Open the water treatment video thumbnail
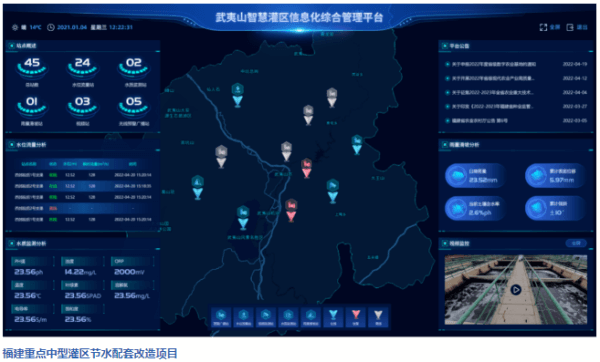Viewport: 600px width, 362px height. [x=516, y=290]
